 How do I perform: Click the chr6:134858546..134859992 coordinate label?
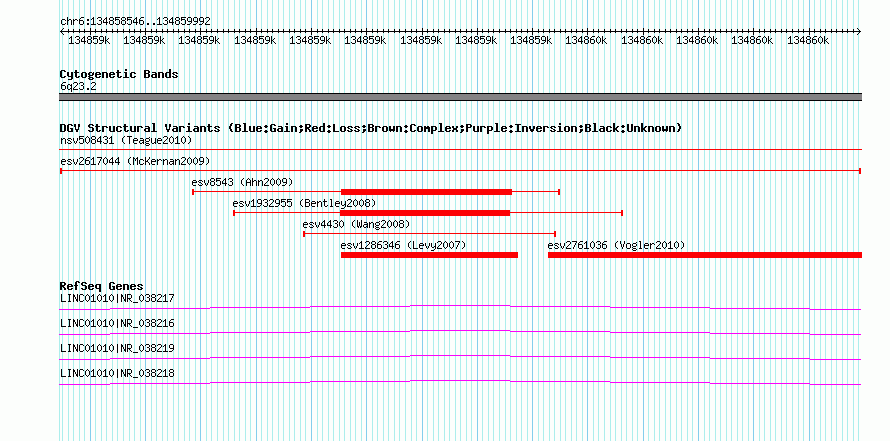[x=135, y=21]
